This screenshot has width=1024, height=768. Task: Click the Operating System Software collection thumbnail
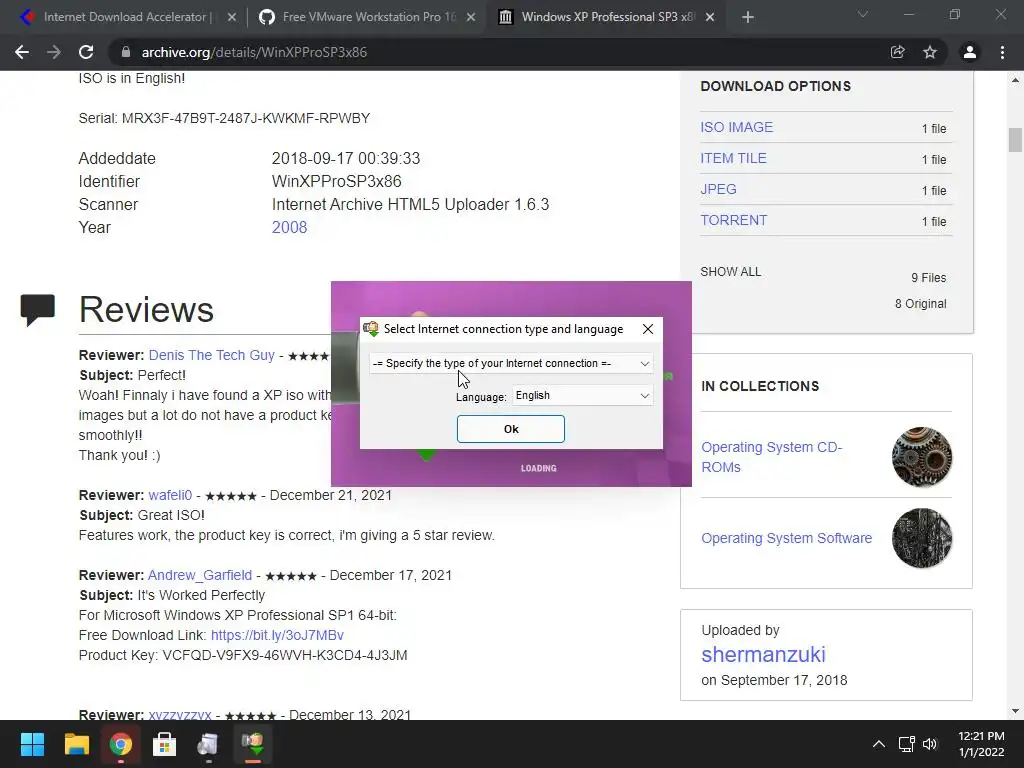pyautogui.click(x=922, y=538)
